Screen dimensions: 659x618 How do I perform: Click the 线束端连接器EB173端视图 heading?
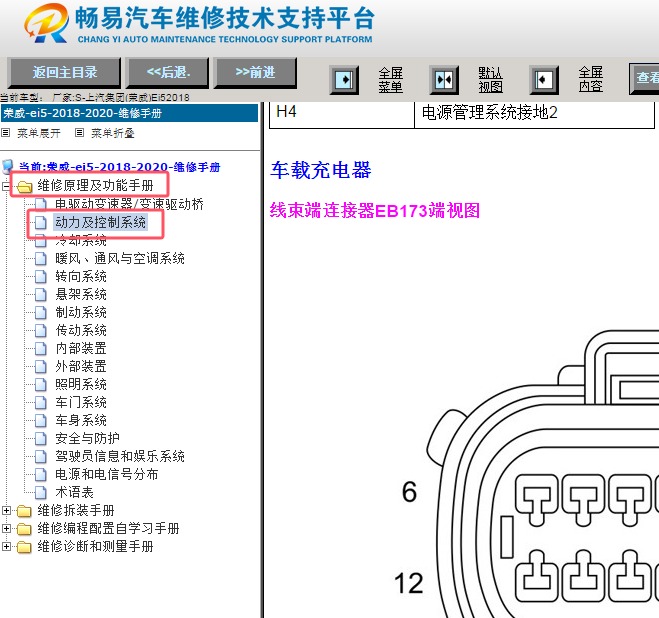point(375,210)
